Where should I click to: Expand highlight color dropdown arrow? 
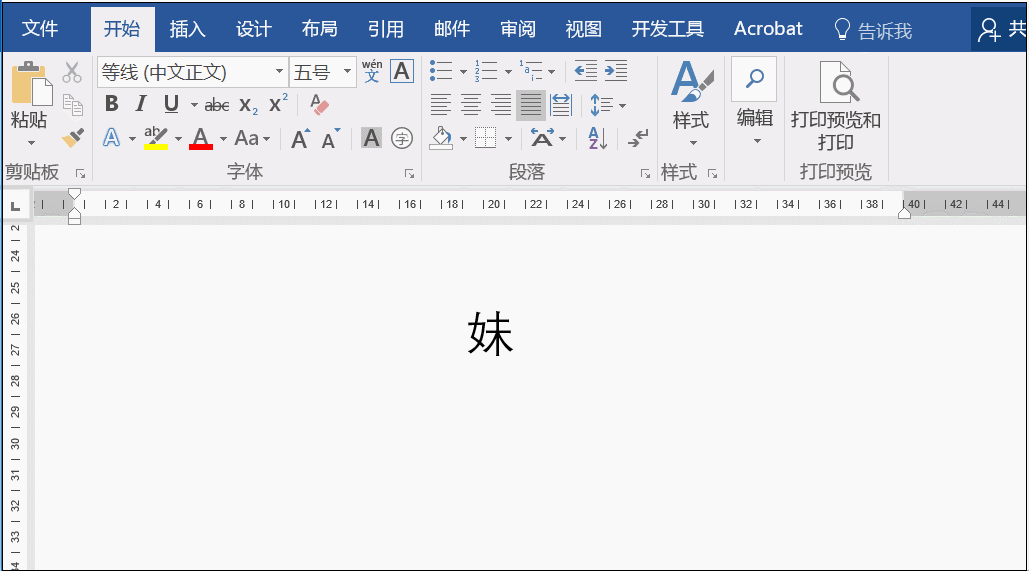click(178, 139)
